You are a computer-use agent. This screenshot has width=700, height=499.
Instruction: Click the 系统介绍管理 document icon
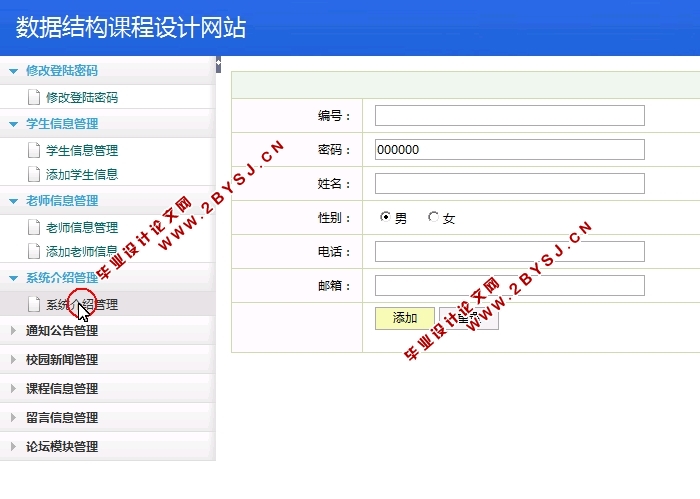(34, 304)
